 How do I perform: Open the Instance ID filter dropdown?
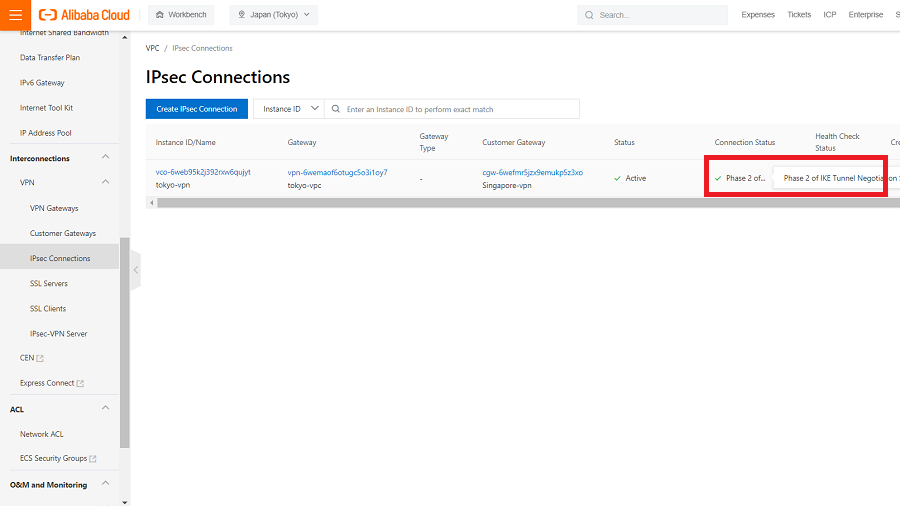[291, 109]
